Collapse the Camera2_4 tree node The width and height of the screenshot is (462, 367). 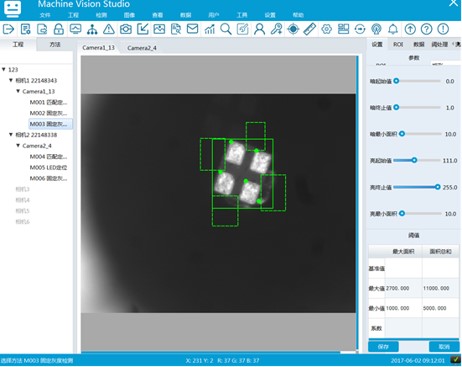pyautogui.click(x=18, y=145)
